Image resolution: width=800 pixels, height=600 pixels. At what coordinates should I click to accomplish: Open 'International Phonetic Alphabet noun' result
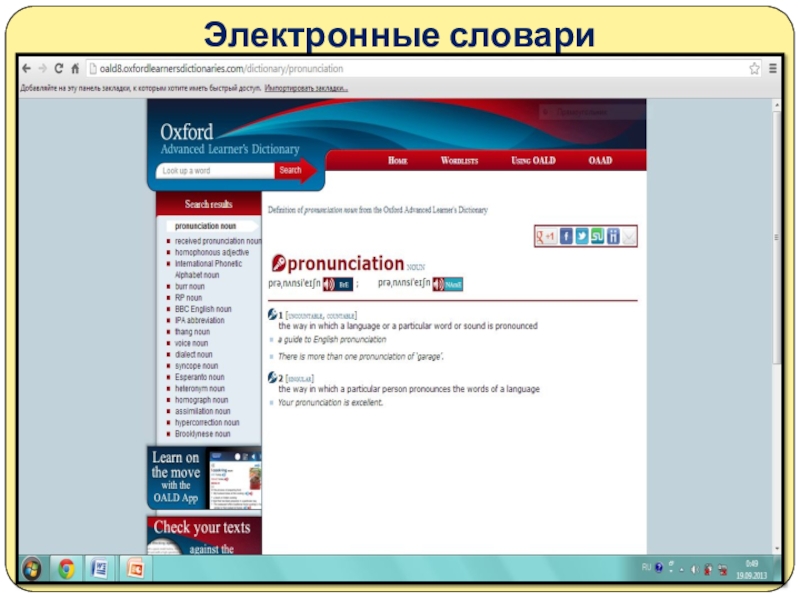[208, 269]
